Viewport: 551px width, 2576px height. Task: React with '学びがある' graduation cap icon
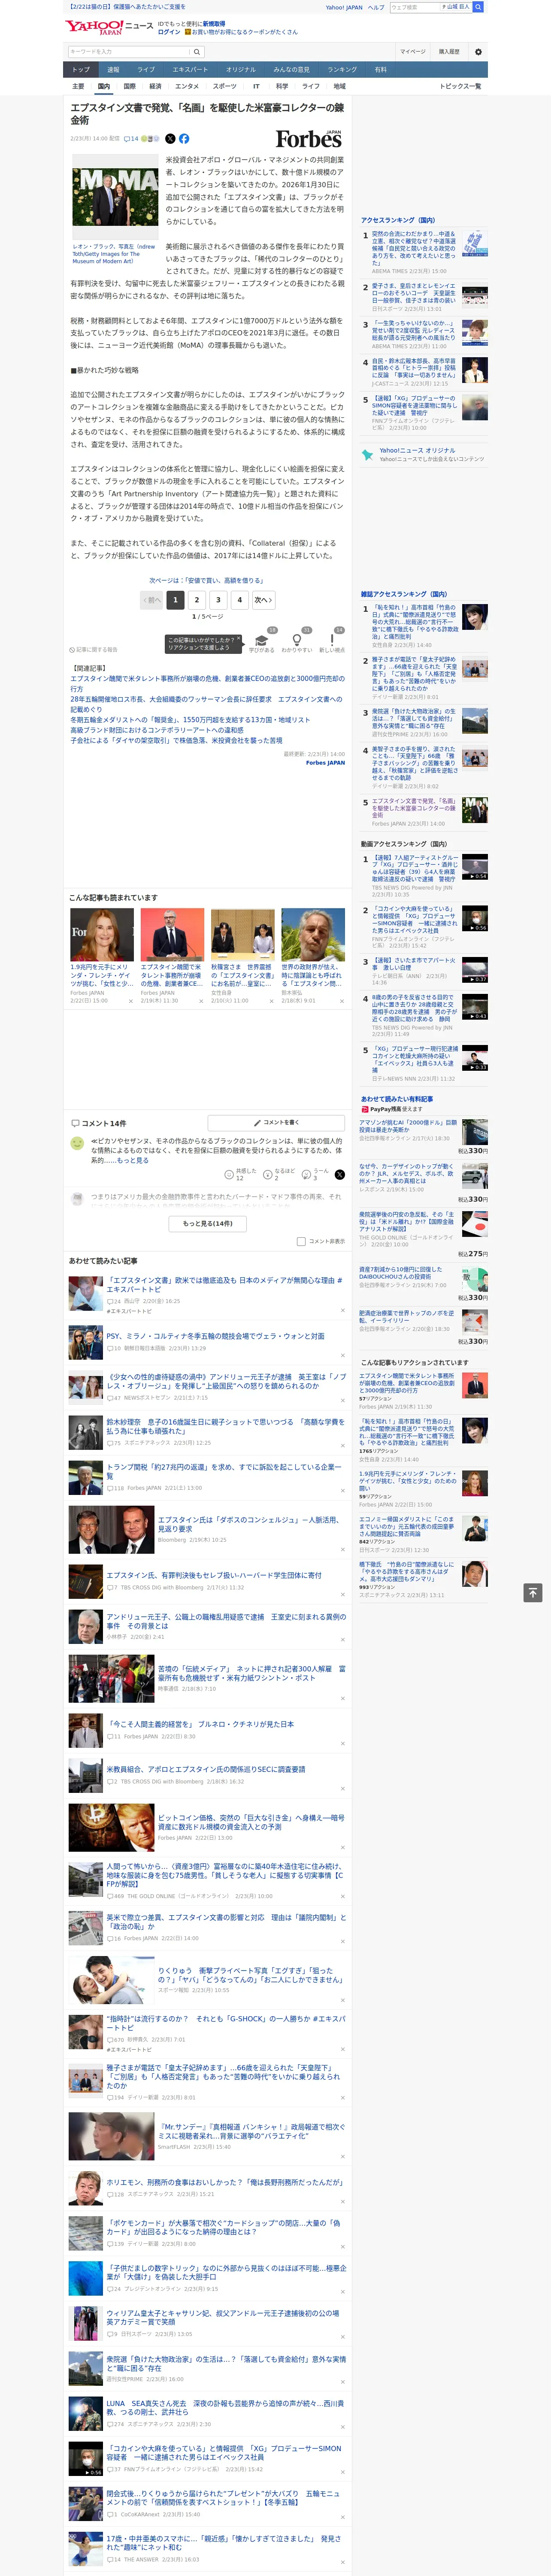click(x=262, y=640)
